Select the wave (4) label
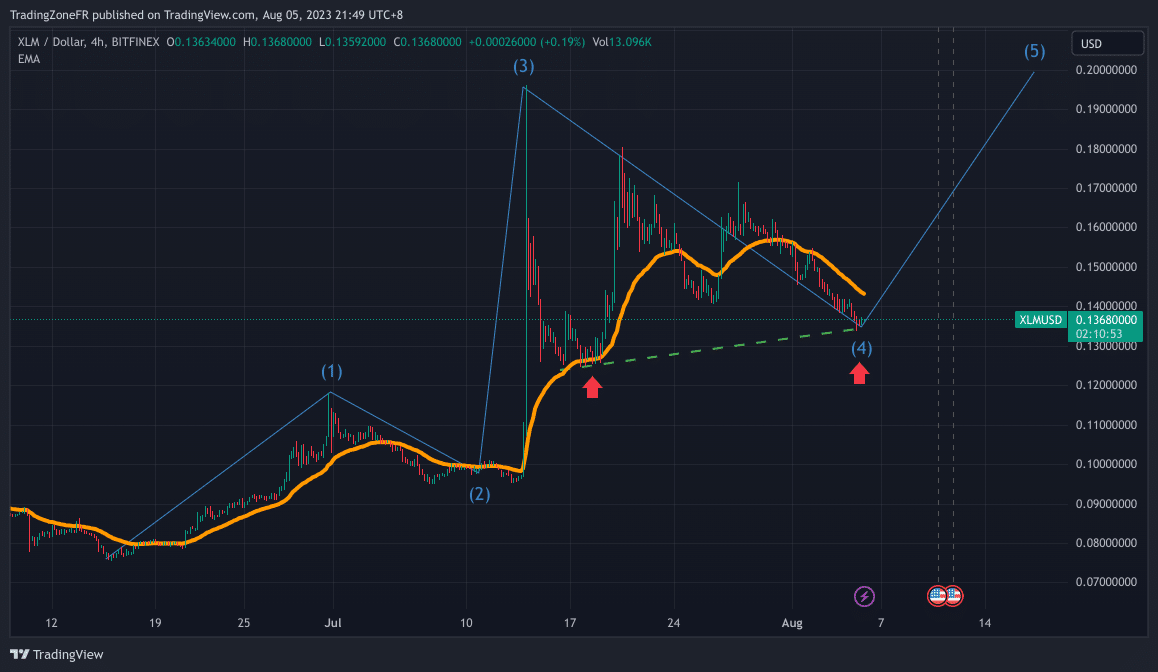Screen dimensions: 1158x672 point(862,348)
